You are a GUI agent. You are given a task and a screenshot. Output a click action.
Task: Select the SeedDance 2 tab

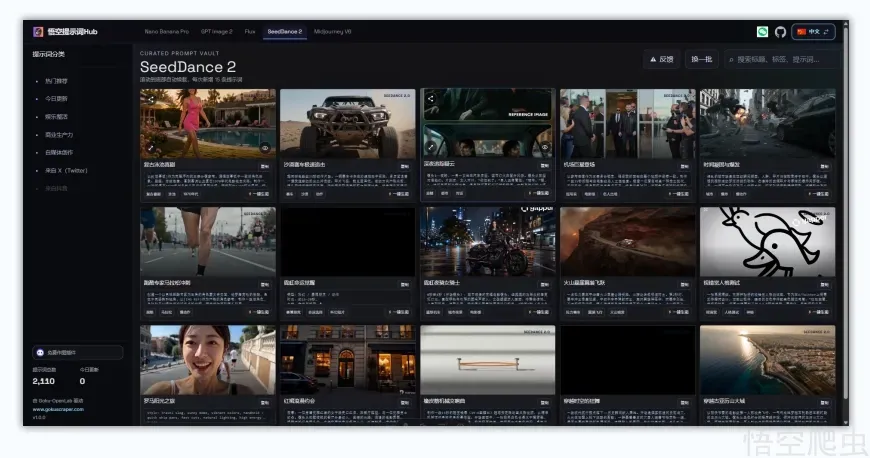click(285, 32)
